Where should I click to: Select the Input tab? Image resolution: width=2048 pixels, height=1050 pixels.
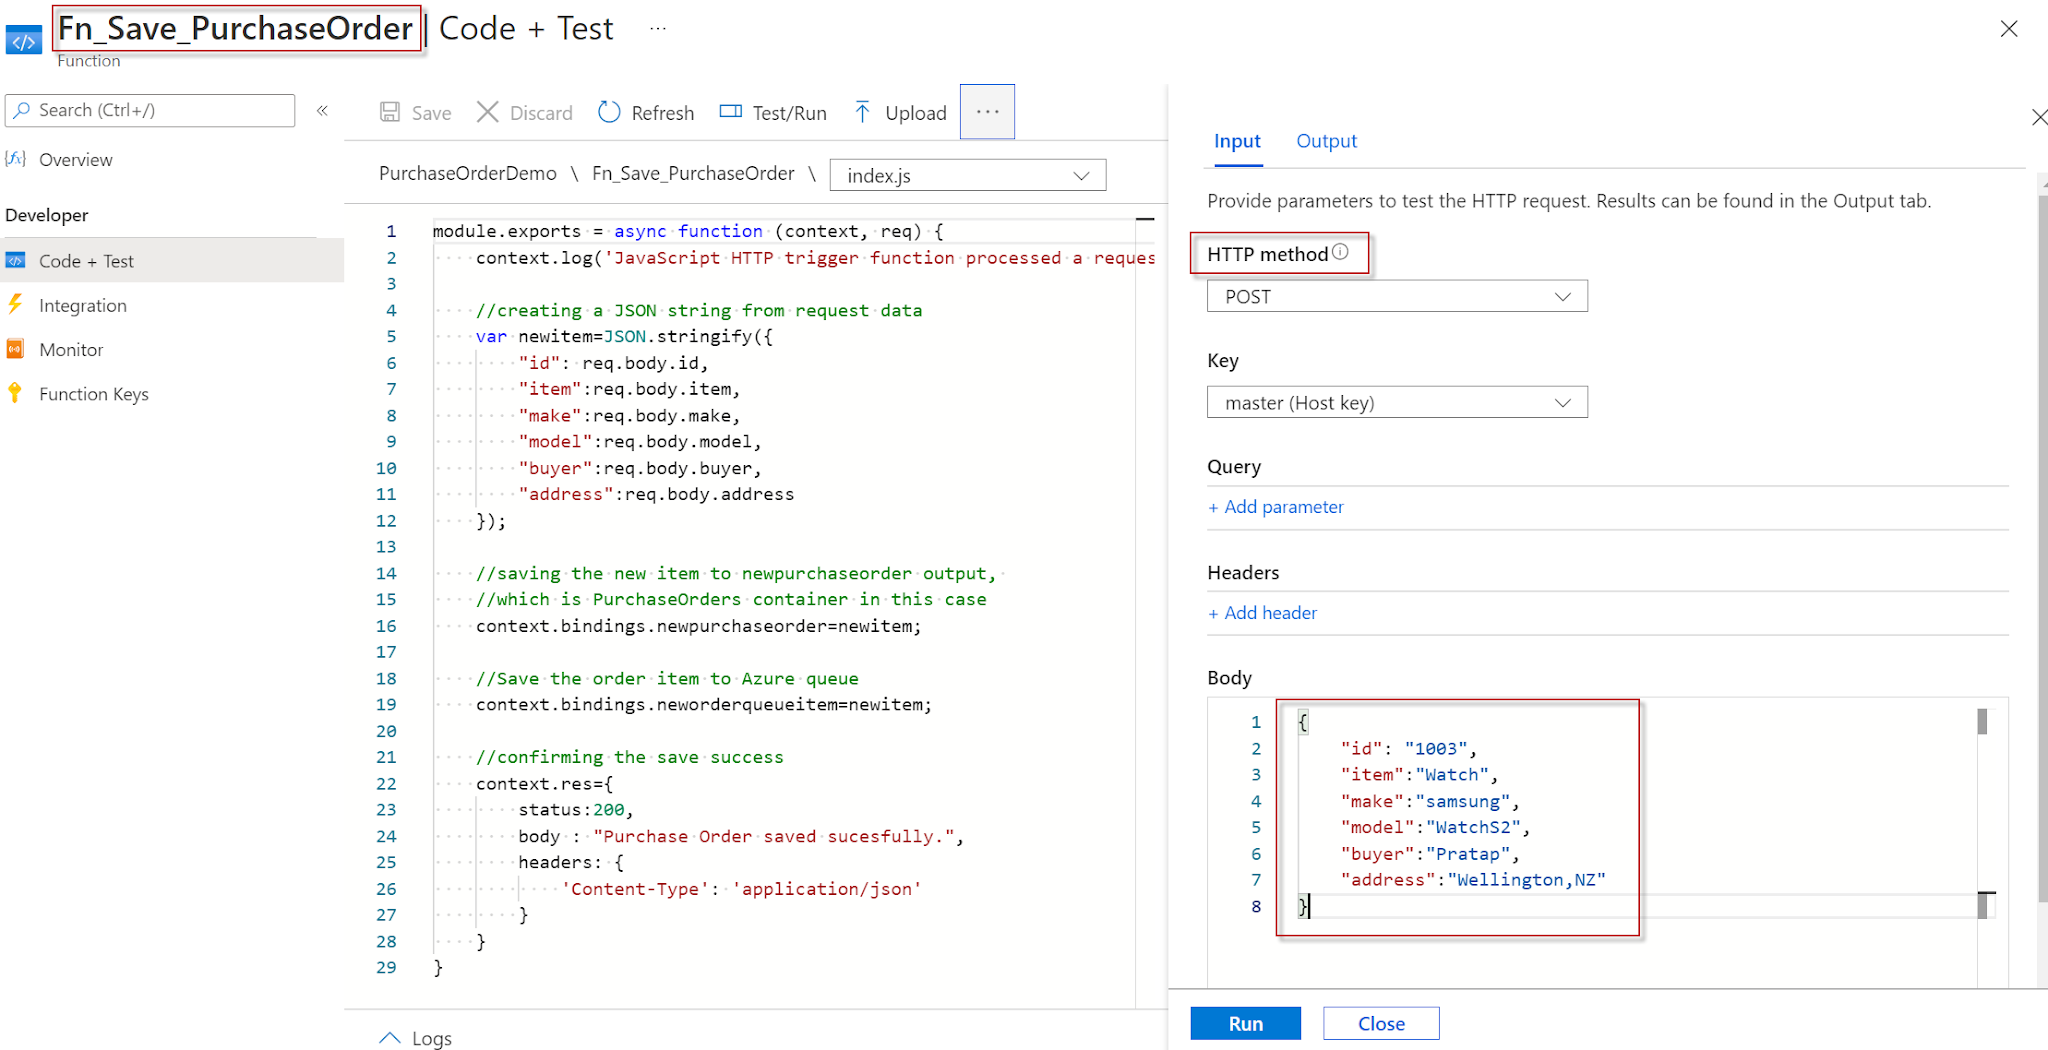(1237, 141)
